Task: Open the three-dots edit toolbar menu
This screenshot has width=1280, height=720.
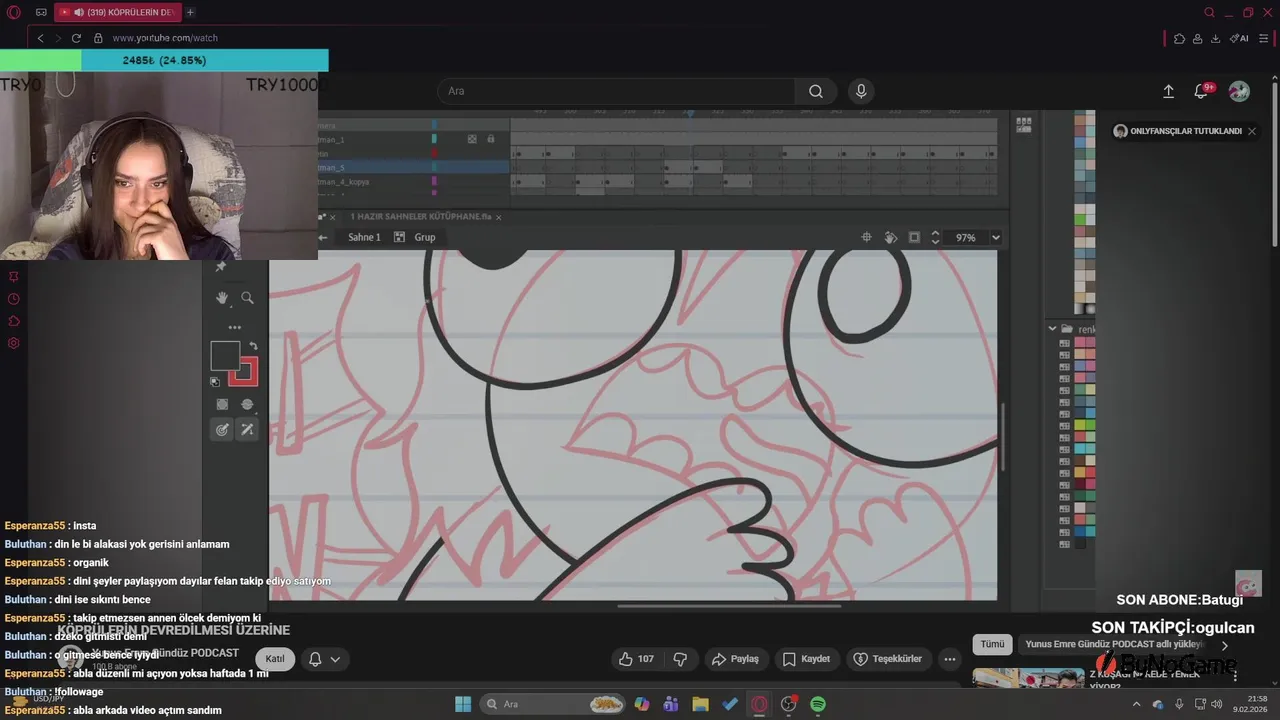Action: pos(234,327)
